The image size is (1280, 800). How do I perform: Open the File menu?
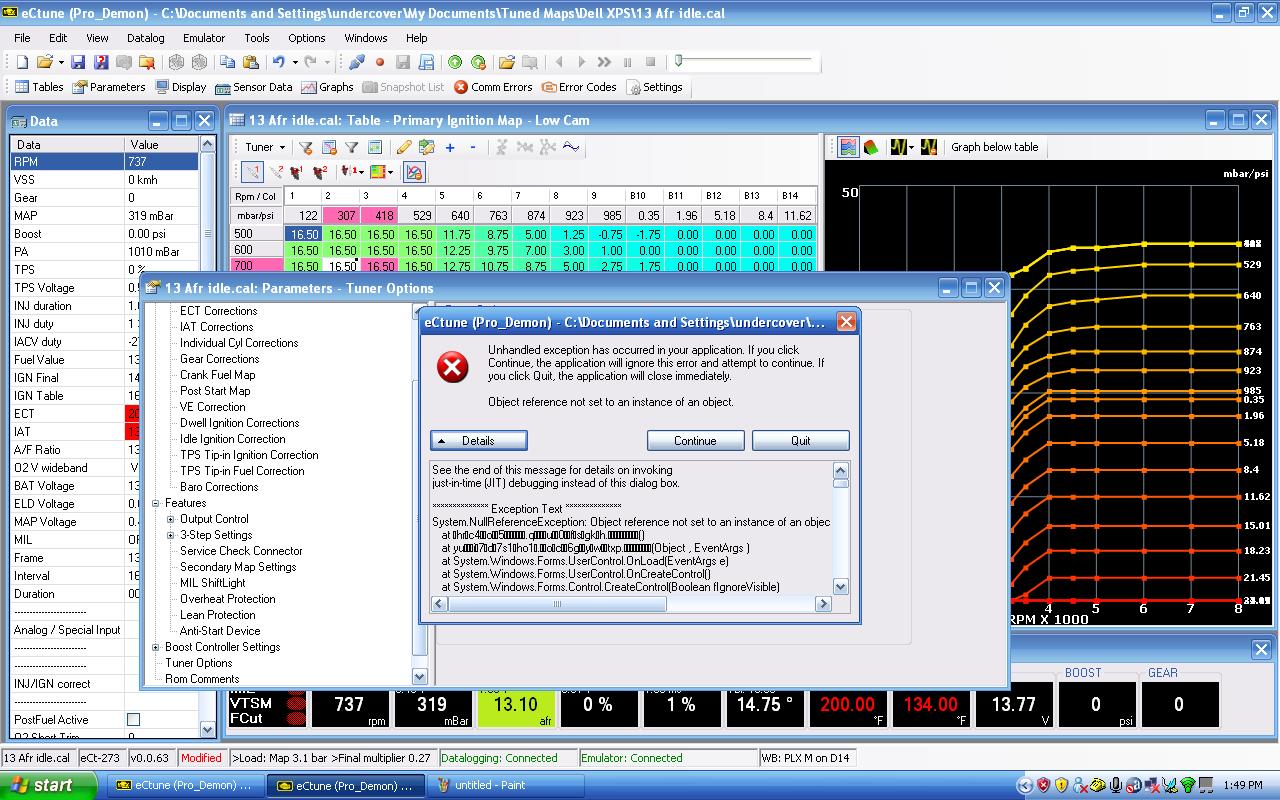(x=22, y=38)
